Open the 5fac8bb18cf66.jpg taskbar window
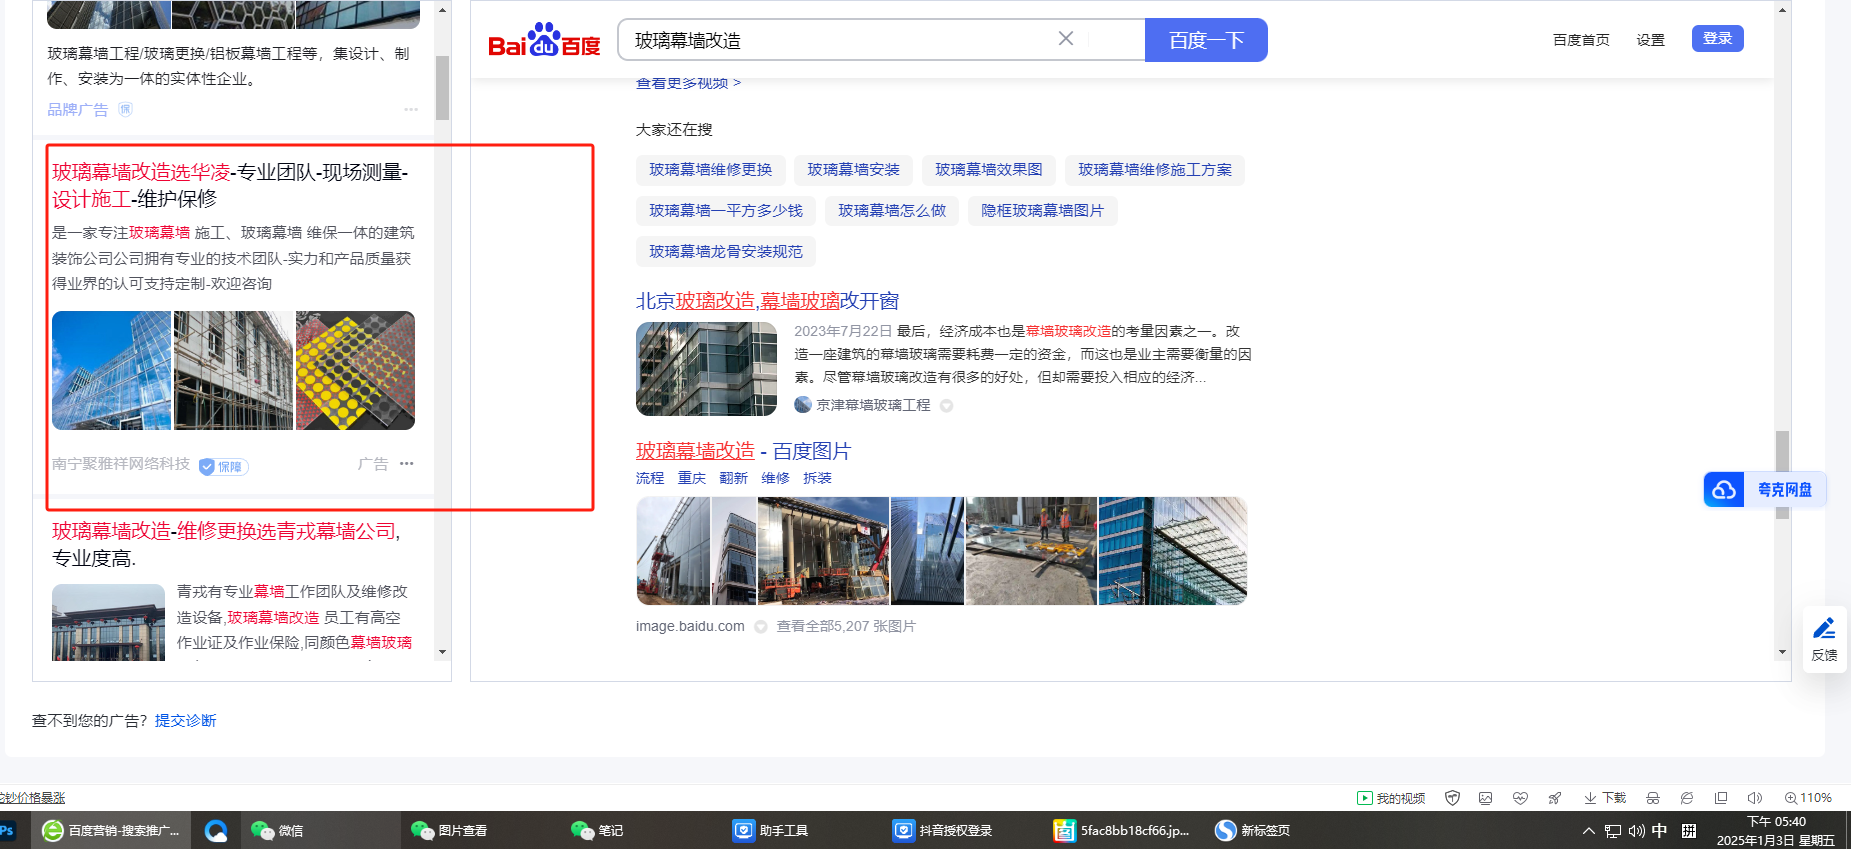Viewport: 1851px width, 849px height. point(1122,830)
